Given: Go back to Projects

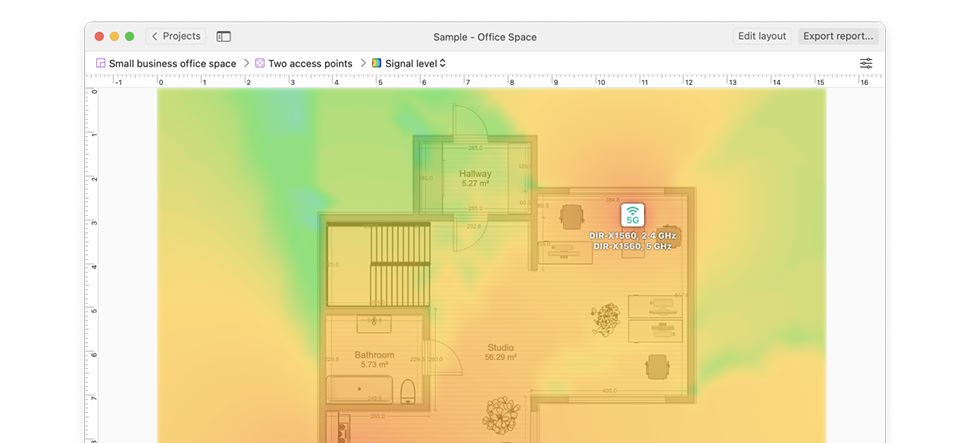Looking at the screenshot, I should tap(176, 37).
